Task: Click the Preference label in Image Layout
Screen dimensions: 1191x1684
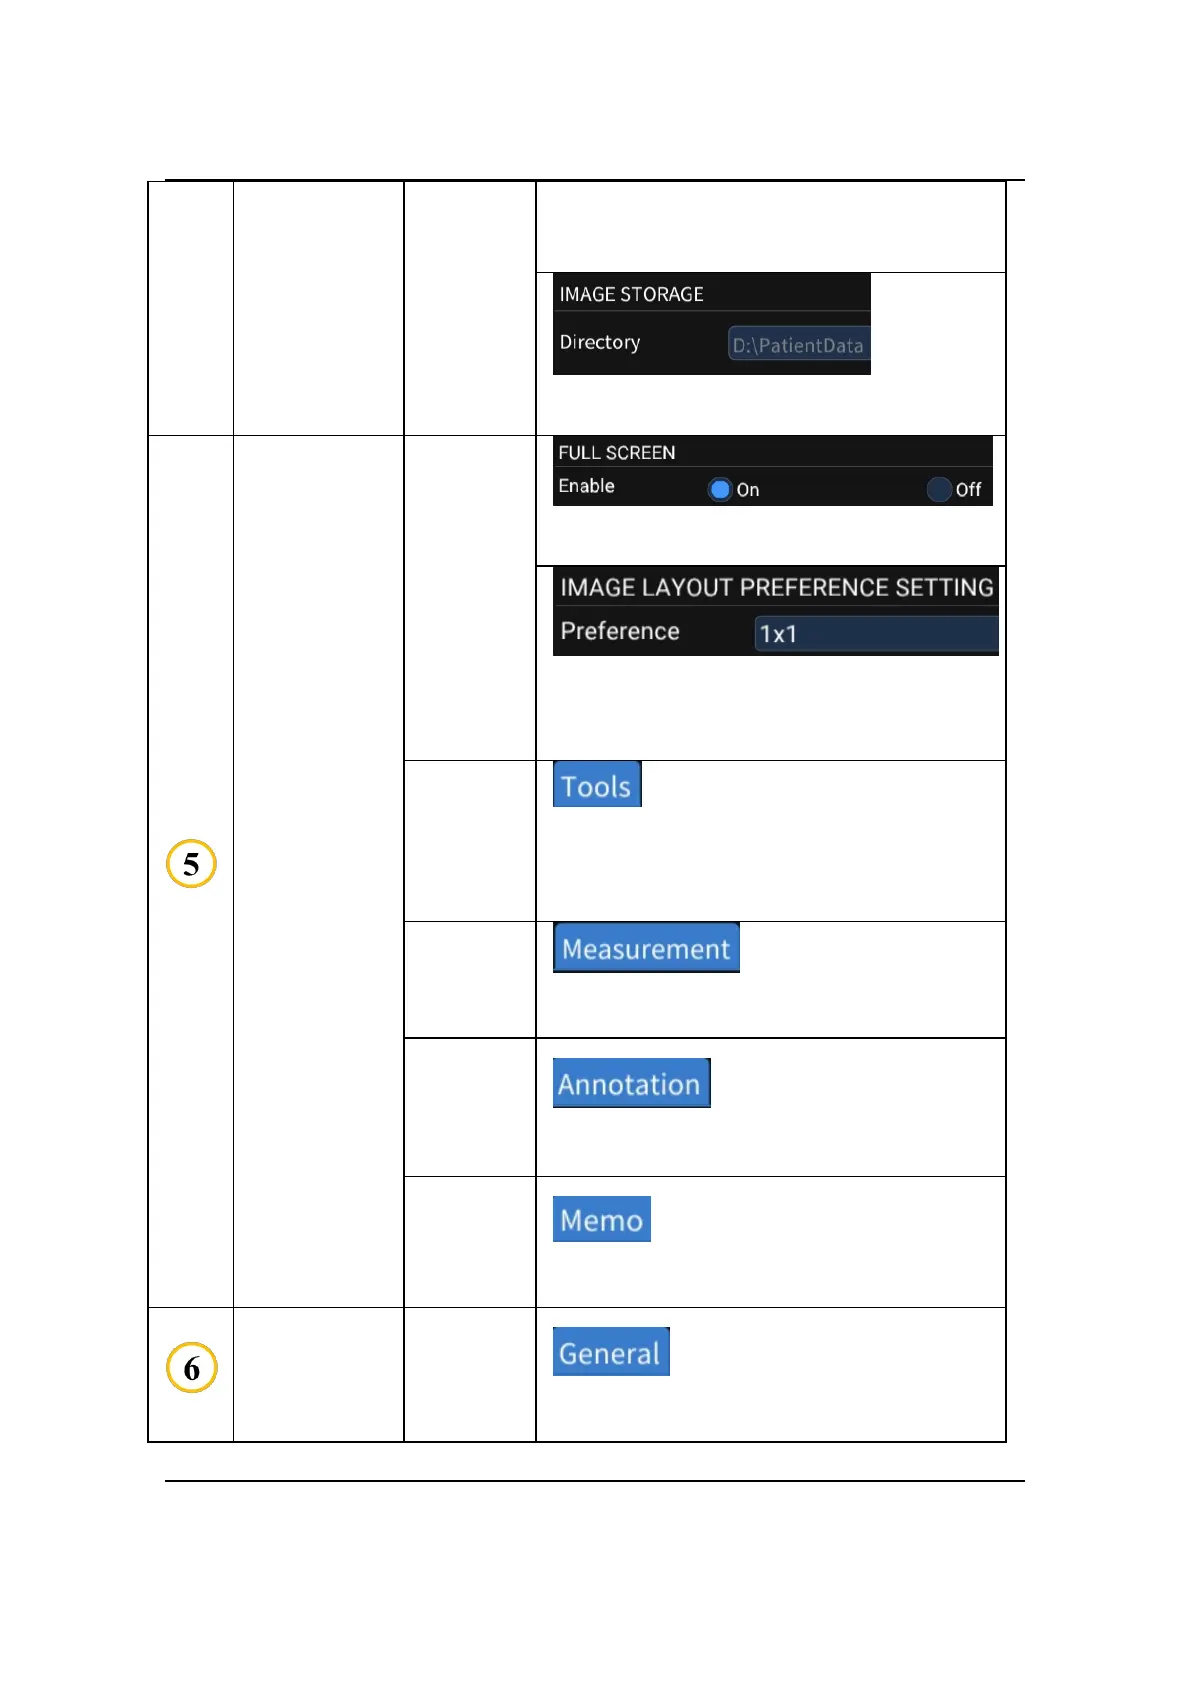Action: point(620,631)
